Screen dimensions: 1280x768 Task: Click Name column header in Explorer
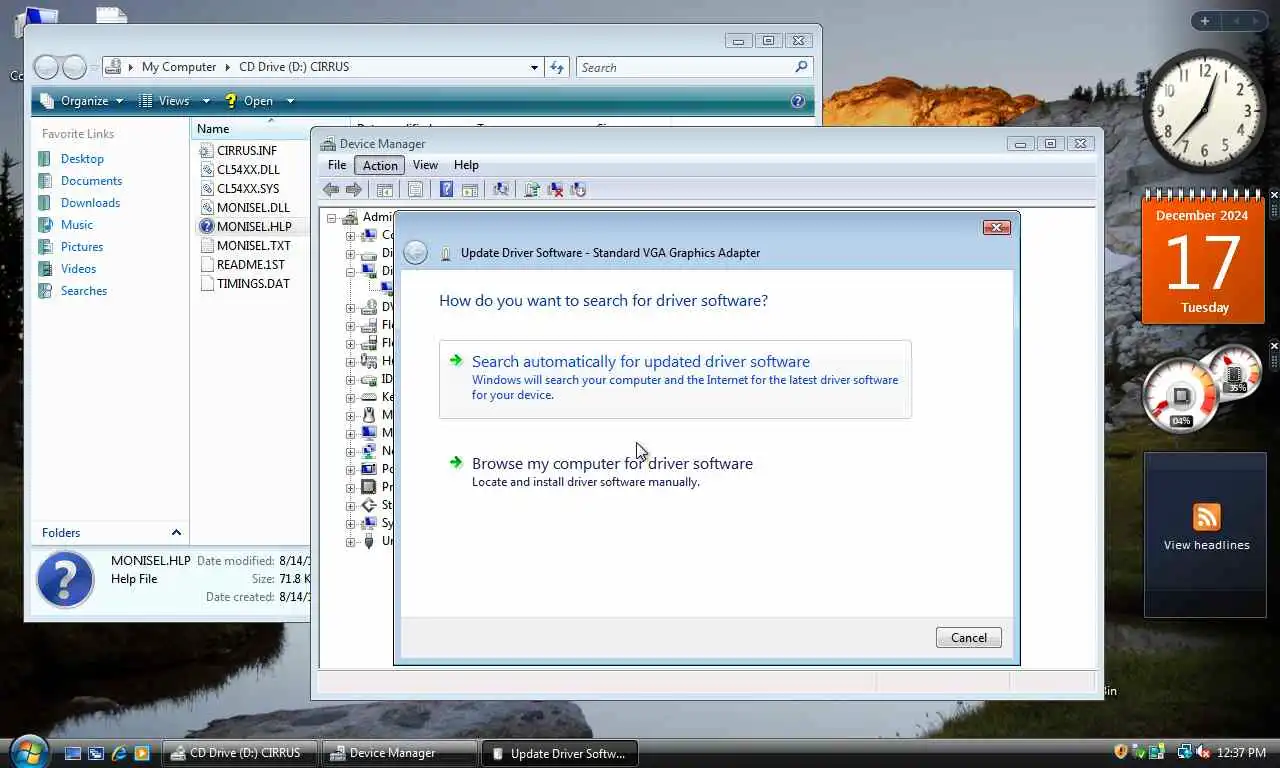[250, 129]
